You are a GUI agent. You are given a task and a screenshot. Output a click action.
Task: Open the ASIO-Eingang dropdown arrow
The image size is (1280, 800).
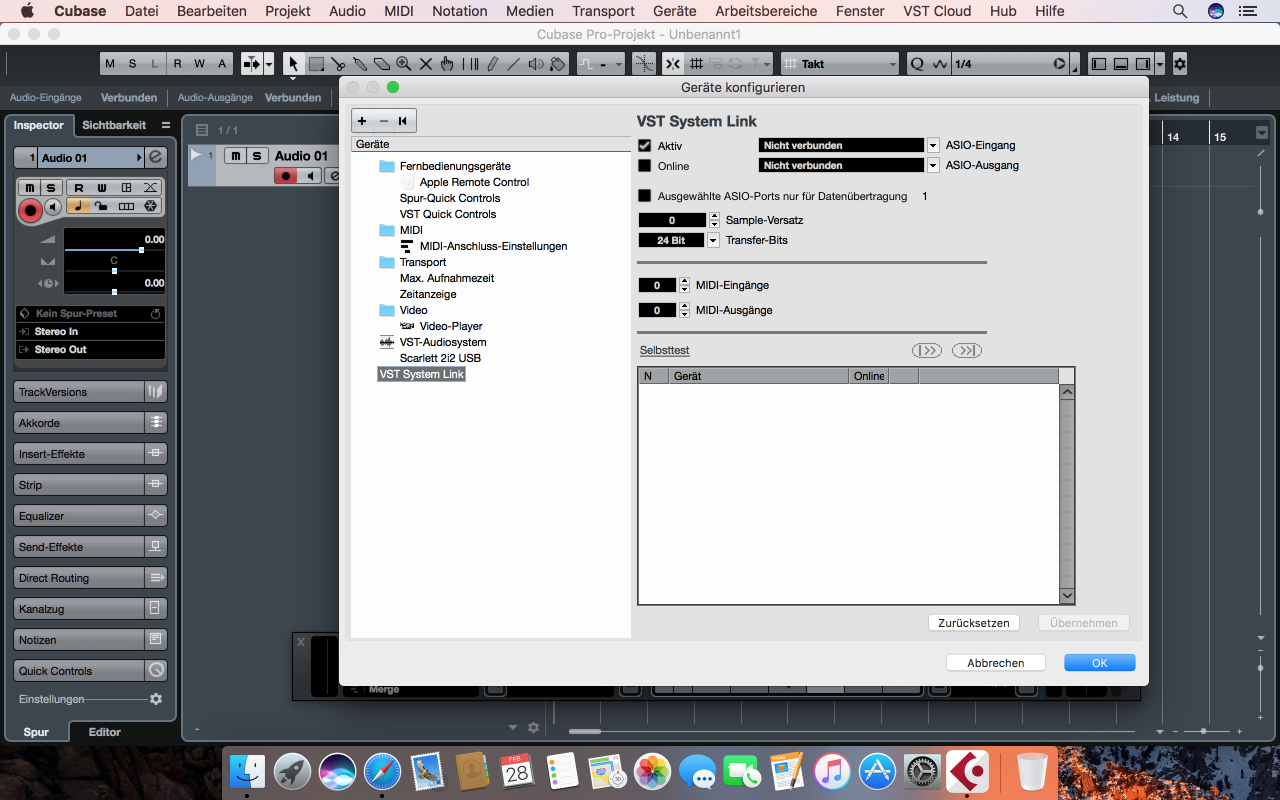tap(933, 146)
